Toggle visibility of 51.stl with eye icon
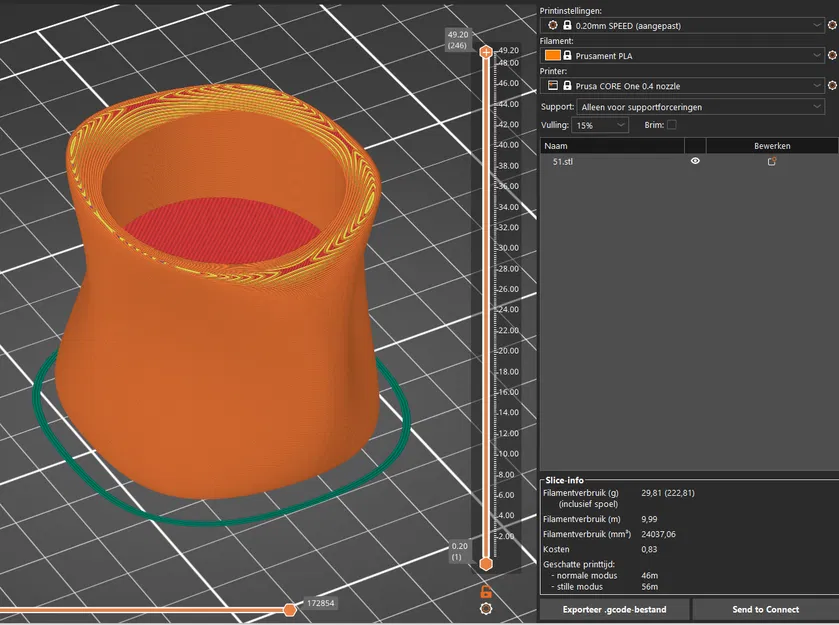Image resolution: width=839 pixels, height=625 pixels. point(695,161)
